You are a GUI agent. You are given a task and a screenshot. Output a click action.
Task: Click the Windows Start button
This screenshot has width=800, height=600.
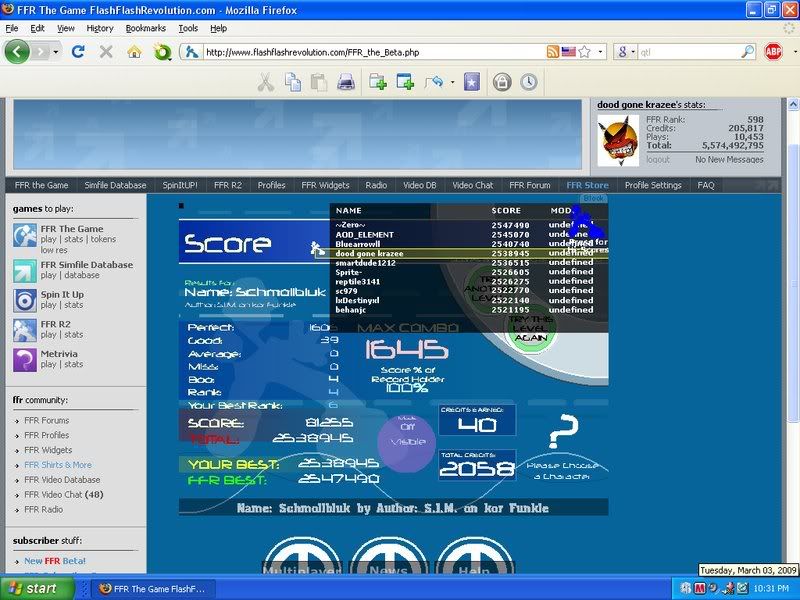[33, 588]
